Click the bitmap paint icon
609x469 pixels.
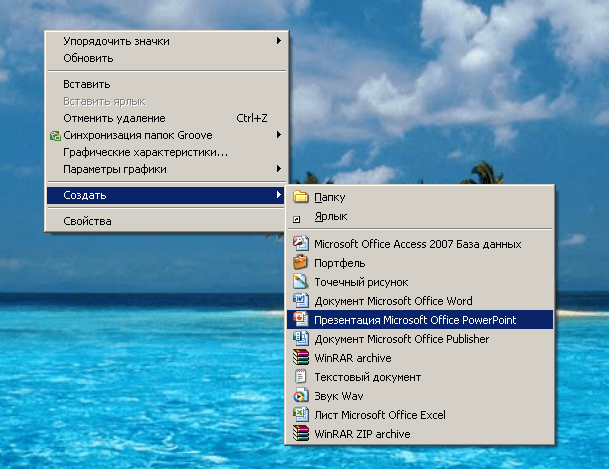[x=300, y=281]
